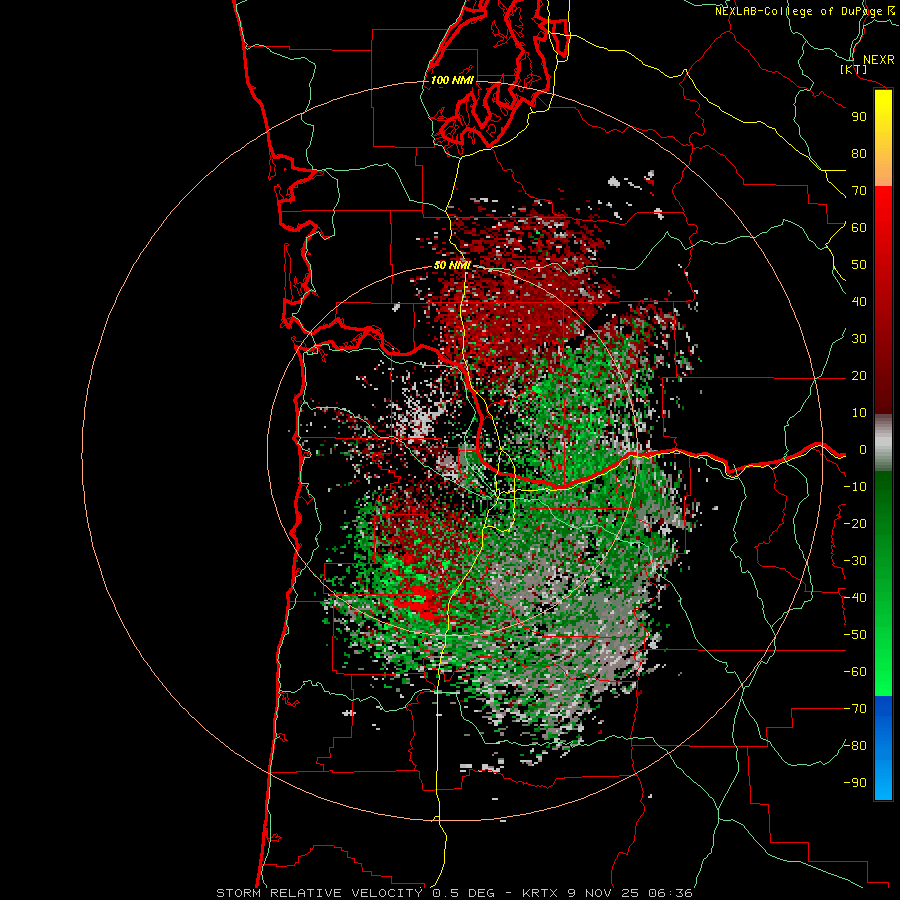
Task: Click the -60 value on the velocity scale
Action: [855, 672]
